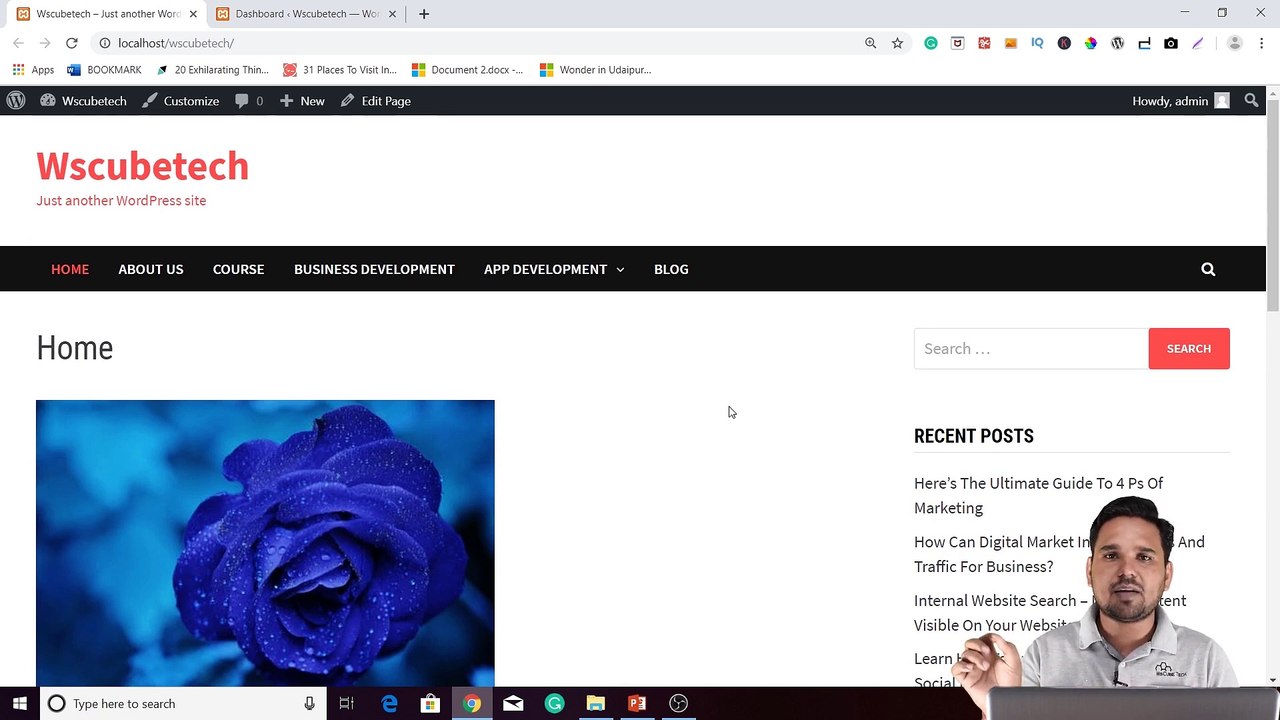1280x720 pixels.
Task: Open Howdy, admin account menu
Action: 1180,101
